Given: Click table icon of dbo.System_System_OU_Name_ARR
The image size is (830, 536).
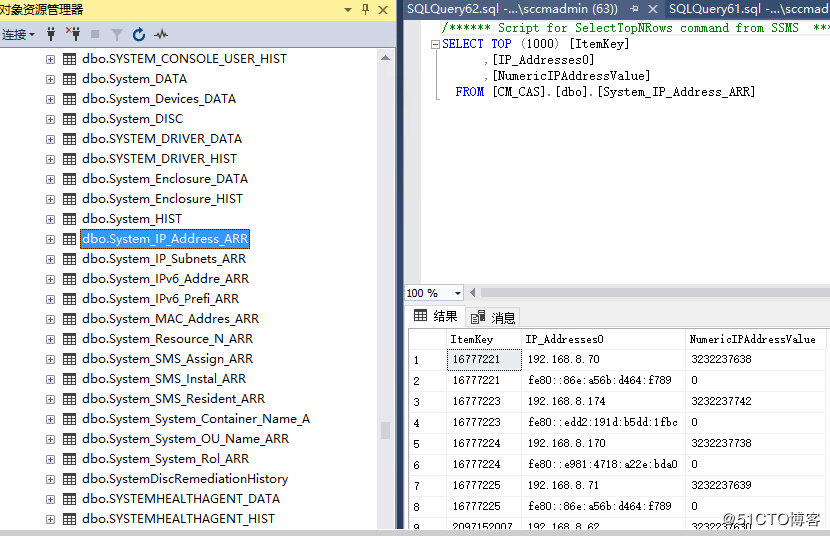Looking at the screenshot, I should [x=69, y=439].
